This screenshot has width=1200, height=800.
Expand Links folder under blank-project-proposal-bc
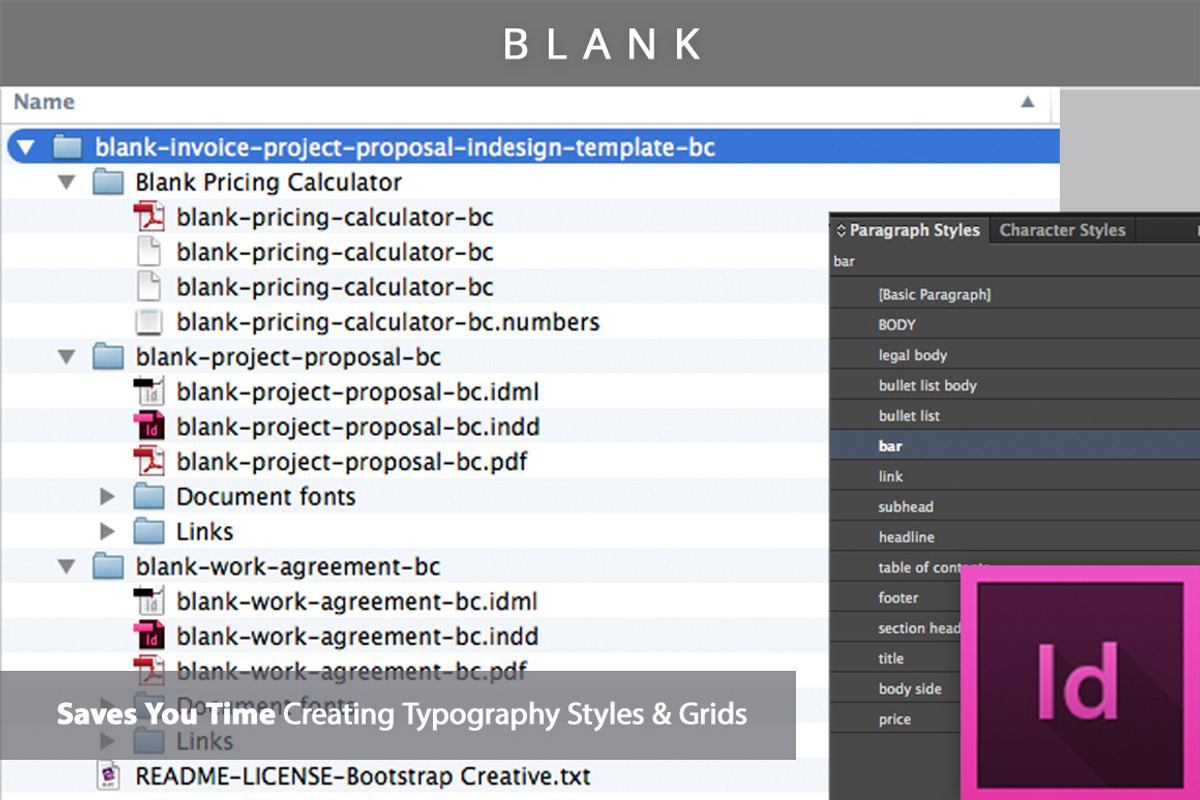point(108,532)
